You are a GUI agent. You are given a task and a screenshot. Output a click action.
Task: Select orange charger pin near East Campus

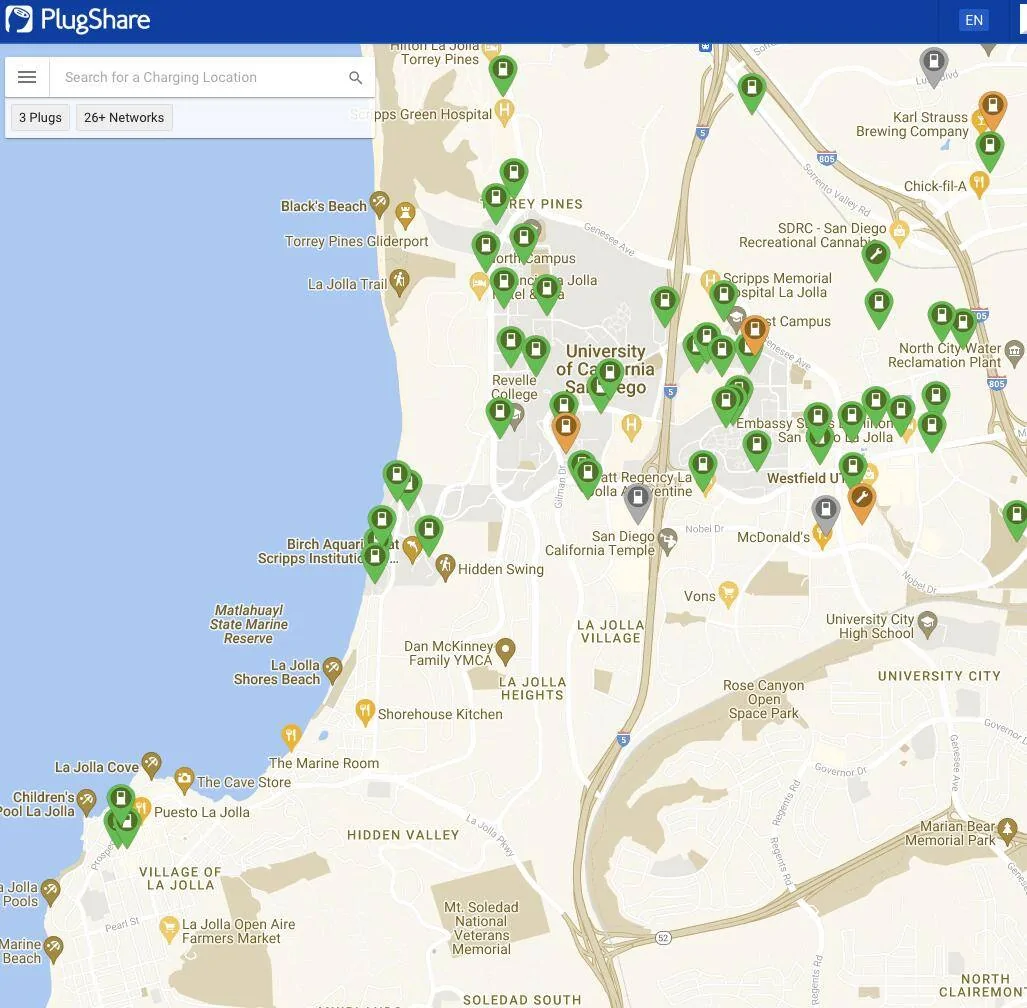pyautogui.click(x=755, y=332)
